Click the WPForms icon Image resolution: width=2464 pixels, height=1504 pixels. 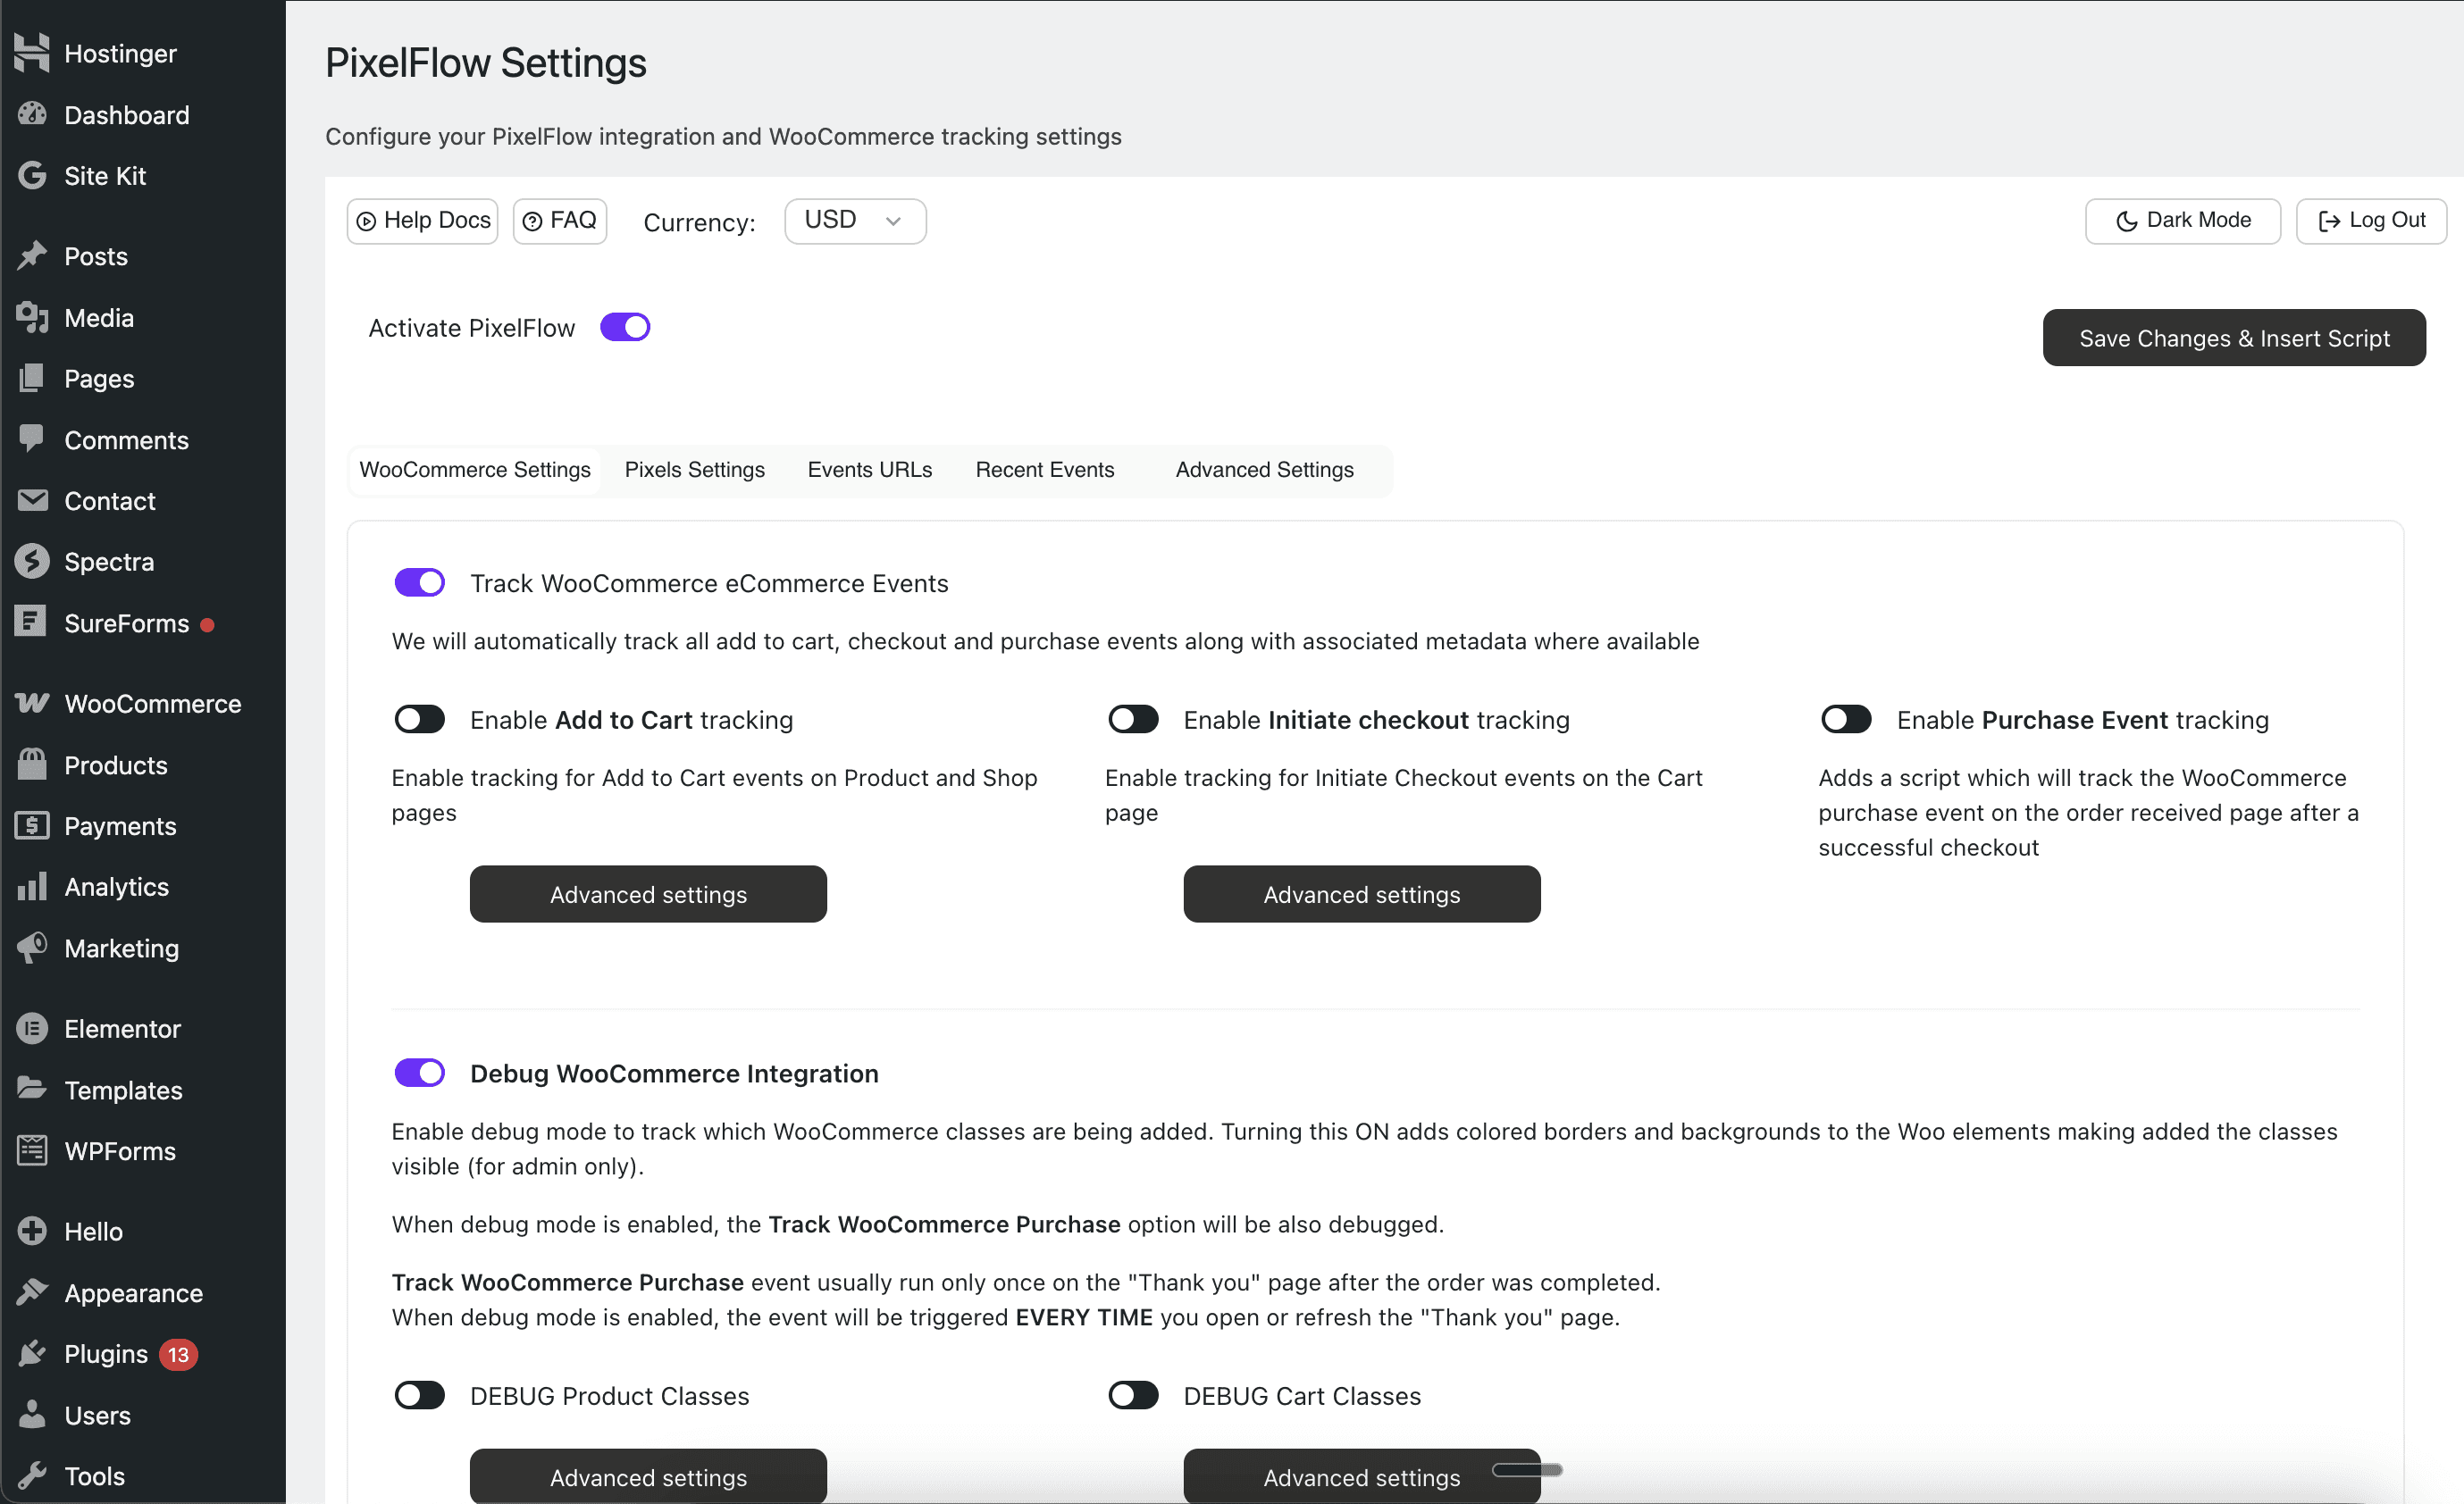tap(32, 1150)
